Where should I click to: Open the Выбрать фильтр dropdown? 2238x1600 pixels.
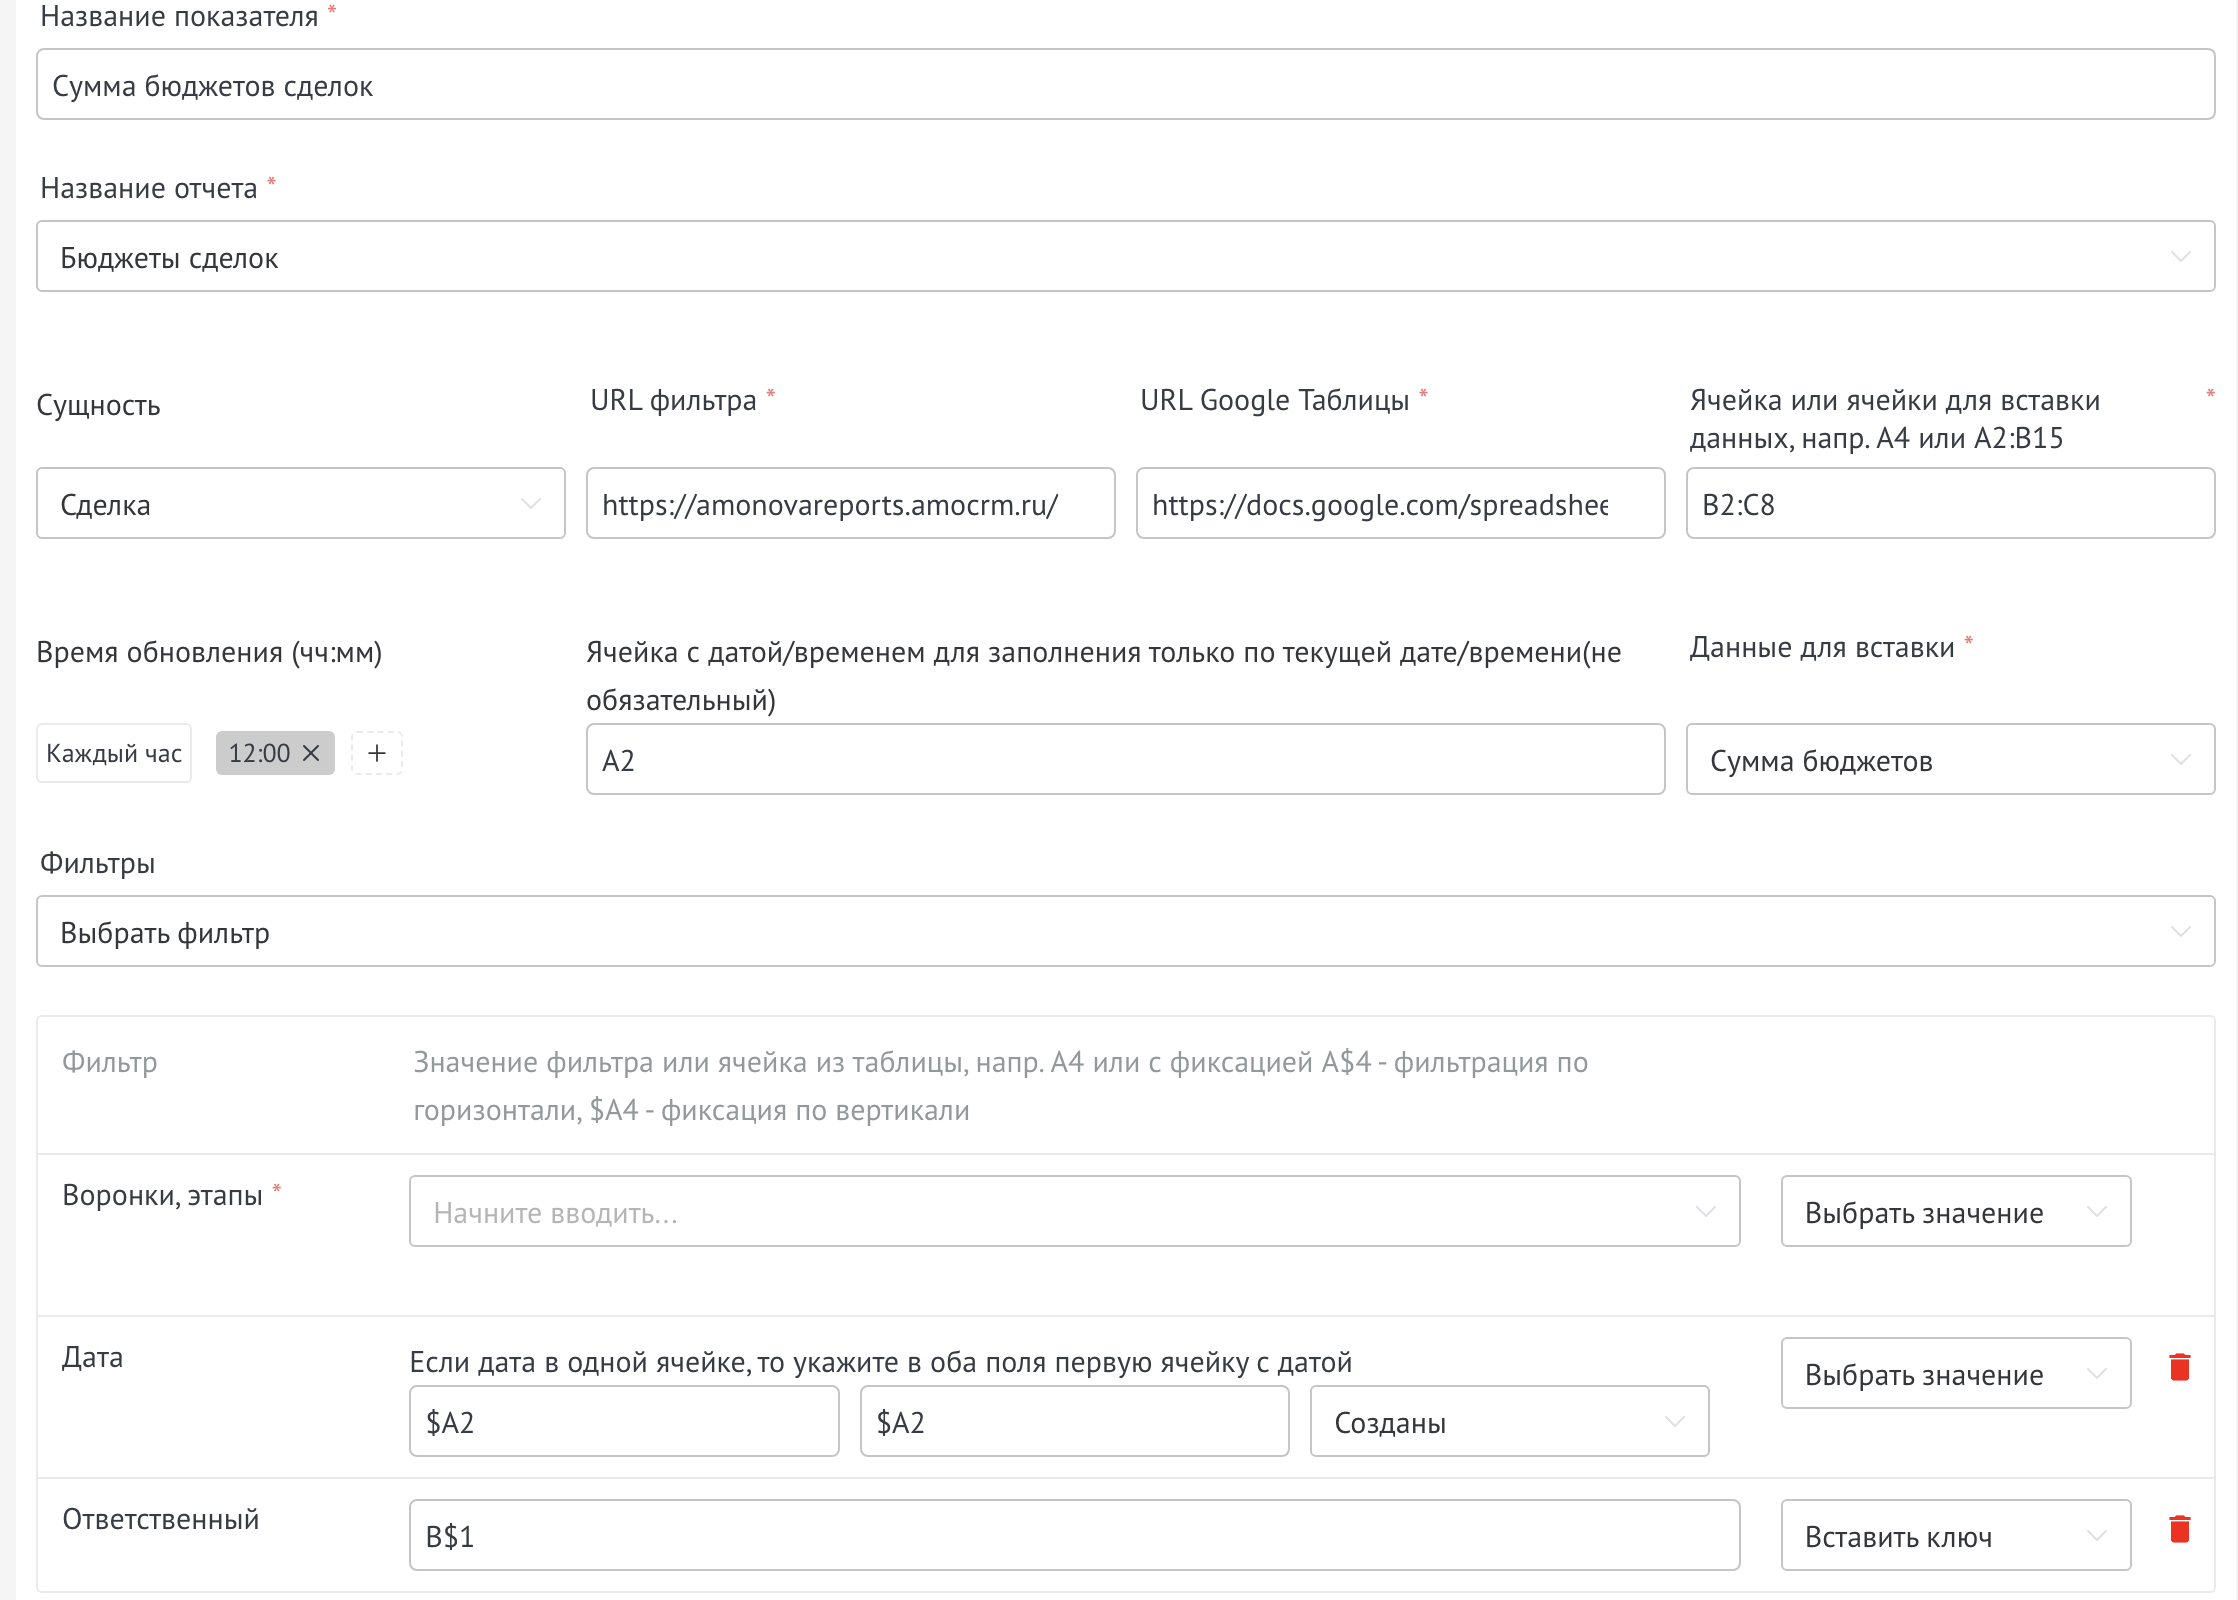pyautogui.click(x=1126, y=932)
